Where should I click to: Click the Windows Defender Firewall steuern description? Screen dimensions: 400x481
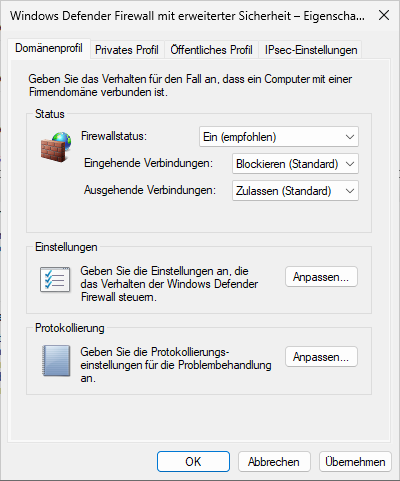pyautogui.click(x=169, y=284)
